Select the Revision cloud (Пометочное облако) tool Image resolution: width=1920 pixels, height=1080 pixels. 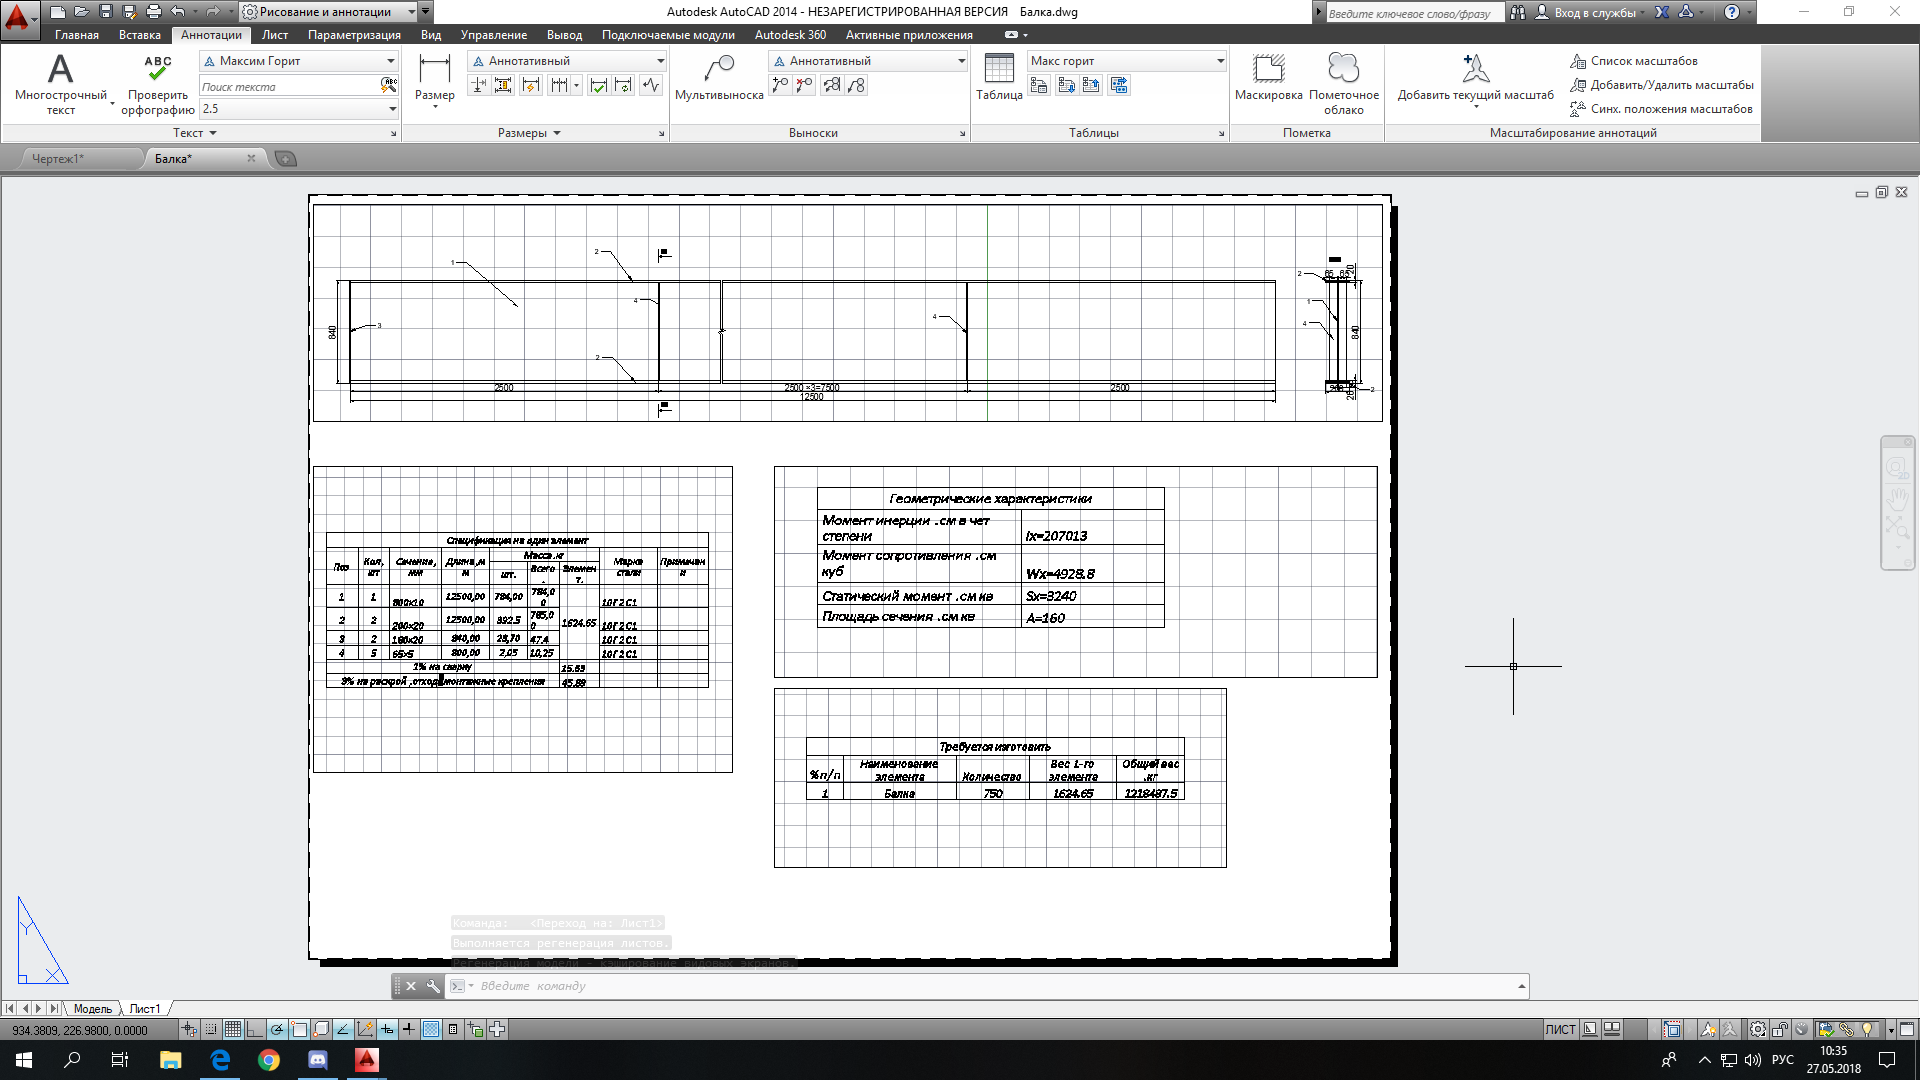click(1343, 69)
